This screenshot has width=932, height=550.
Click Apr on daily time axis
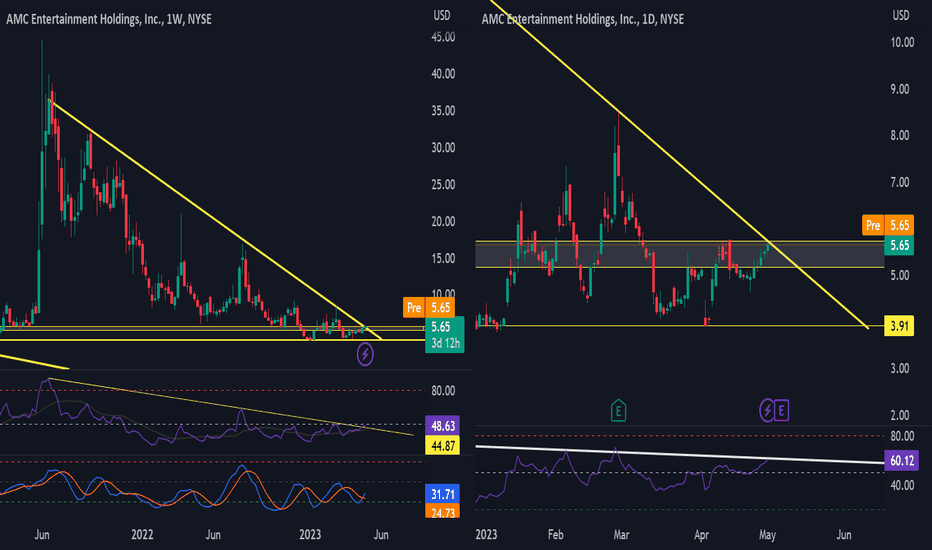tap(701, 534)
